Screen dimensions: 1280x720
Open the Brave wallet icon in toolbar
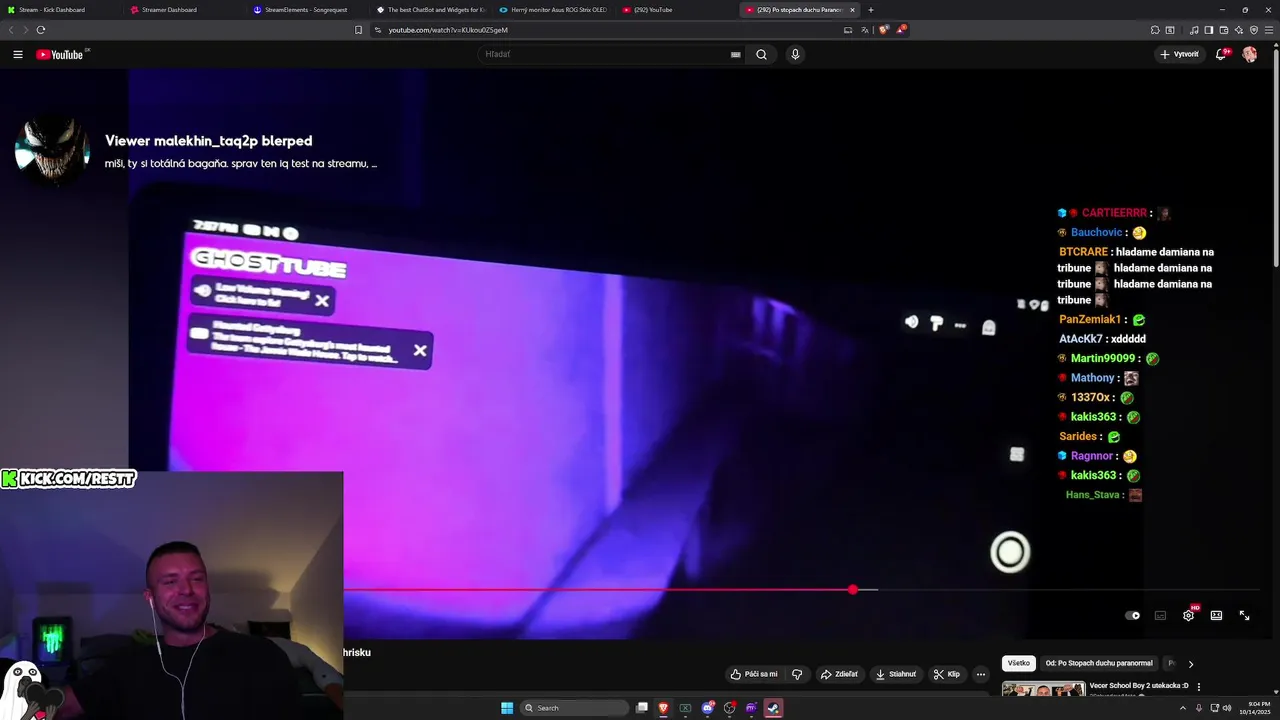[x=1224, y=30]
